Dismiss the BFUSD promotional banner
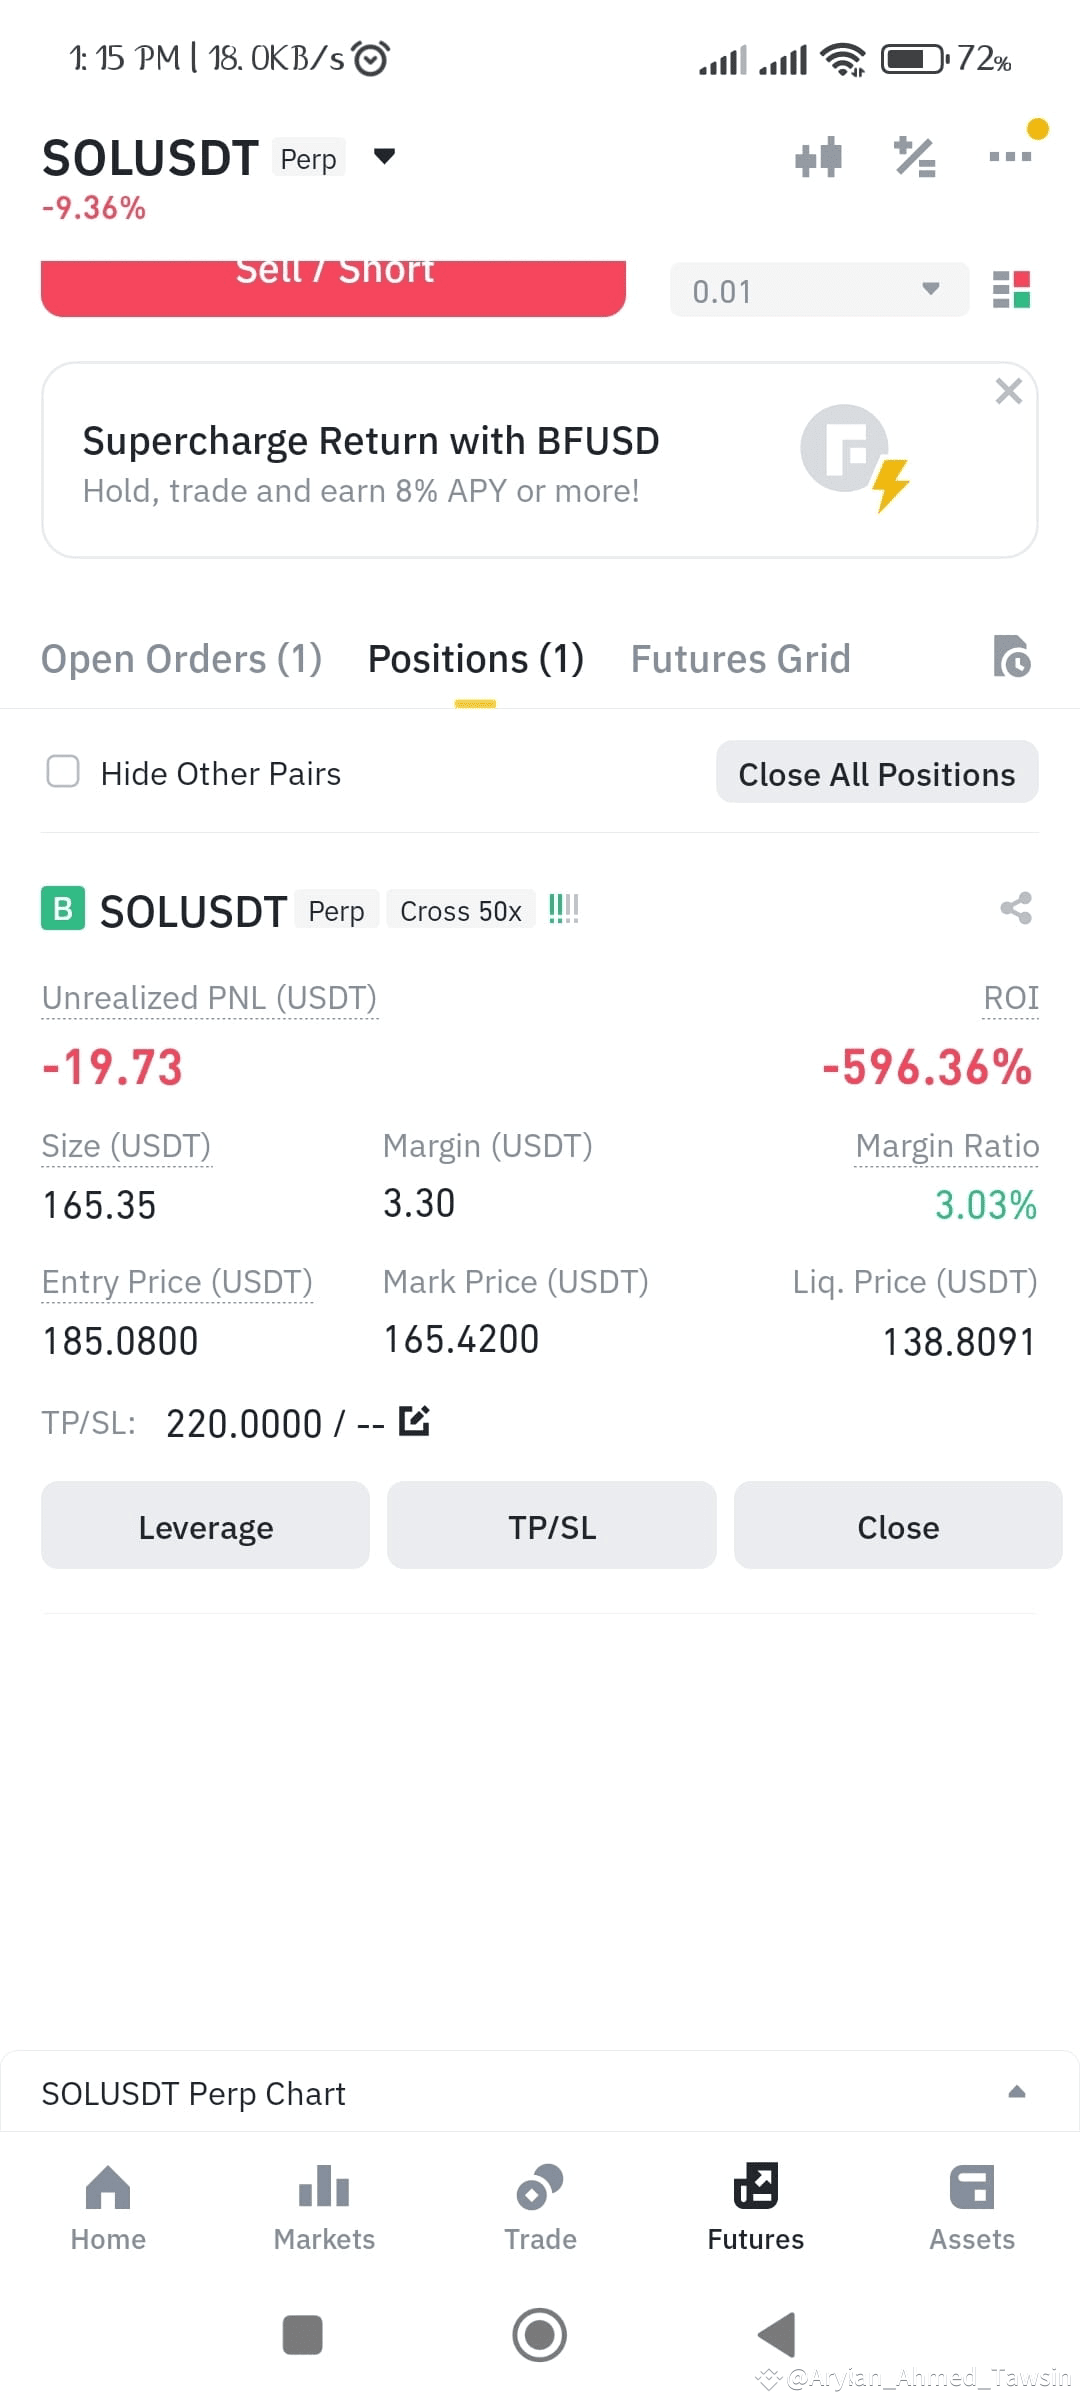1080x2400 pixels. coord(1008,391)
